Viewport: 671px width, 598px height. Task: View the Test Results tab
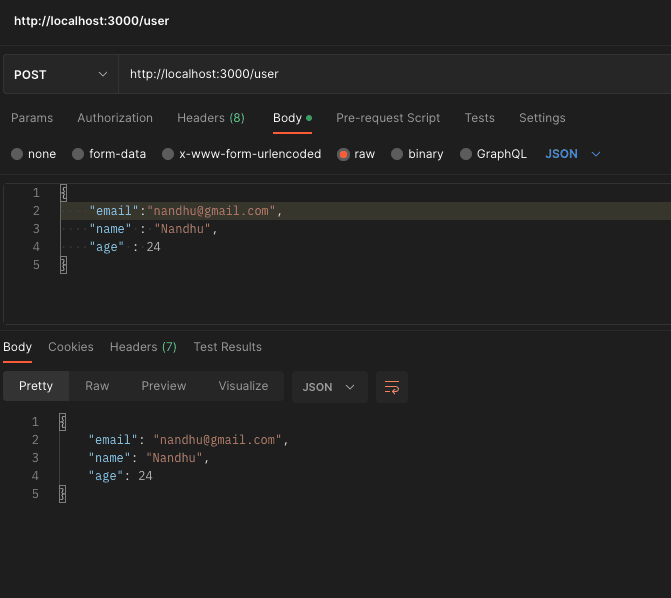point(228,347)
